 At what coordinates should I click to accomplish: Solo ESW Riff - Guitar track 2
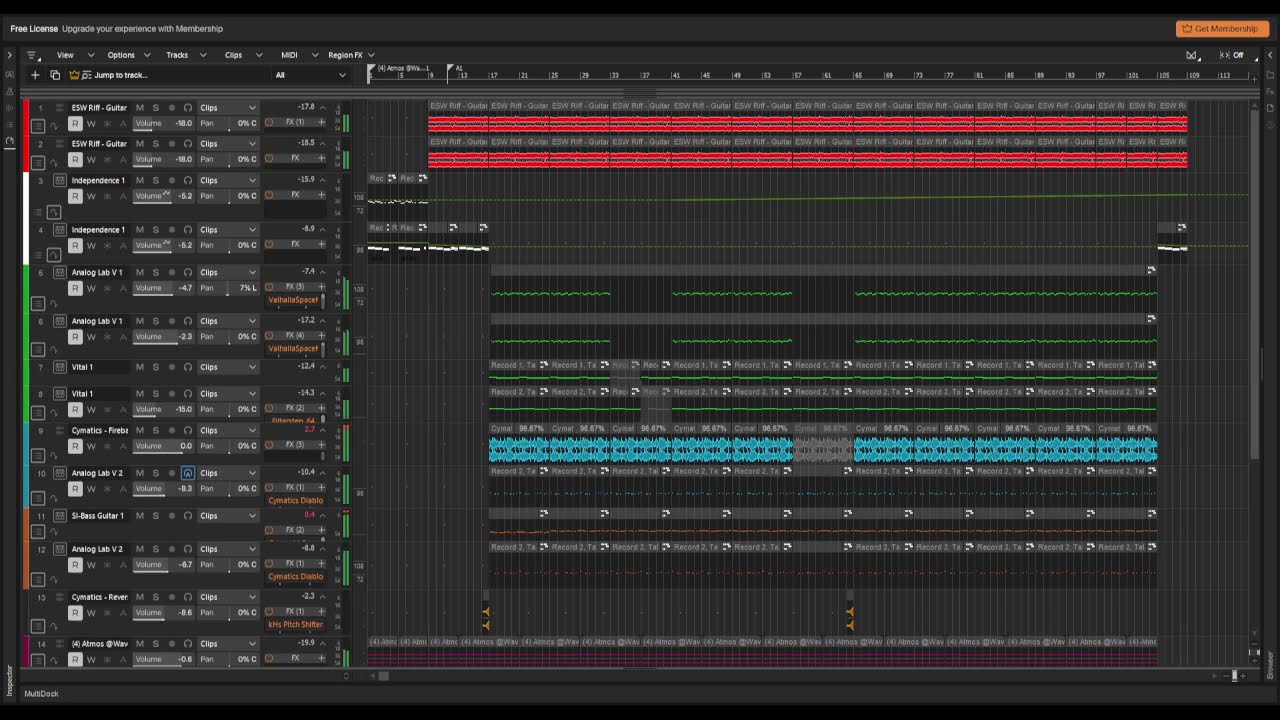pyautogui.click(x=155, y=144)
